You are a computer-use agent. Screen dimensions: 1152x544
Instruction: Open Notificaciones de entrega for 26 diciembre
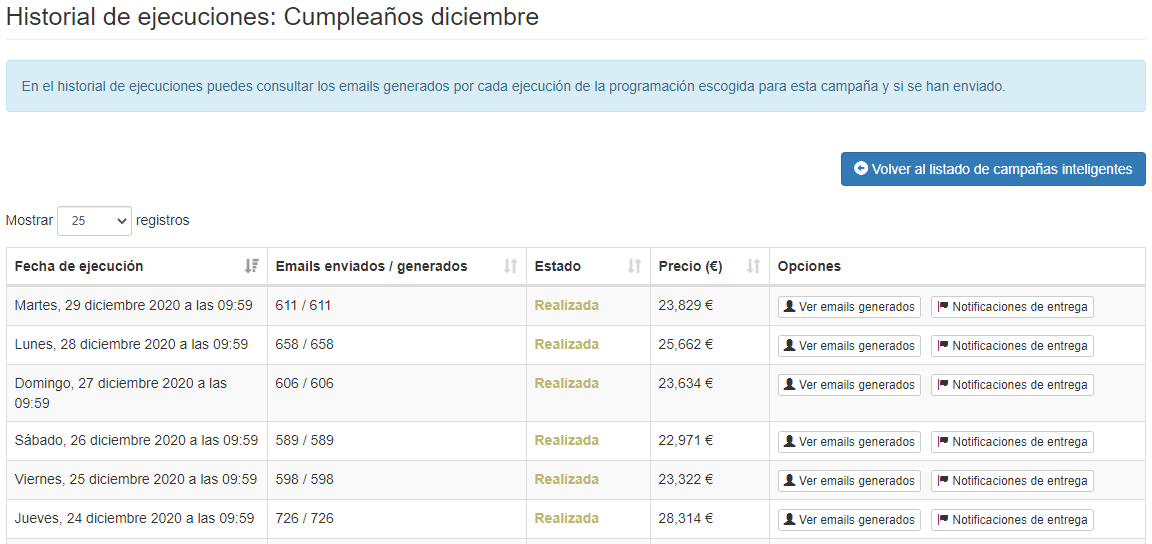click(1012, 442)
